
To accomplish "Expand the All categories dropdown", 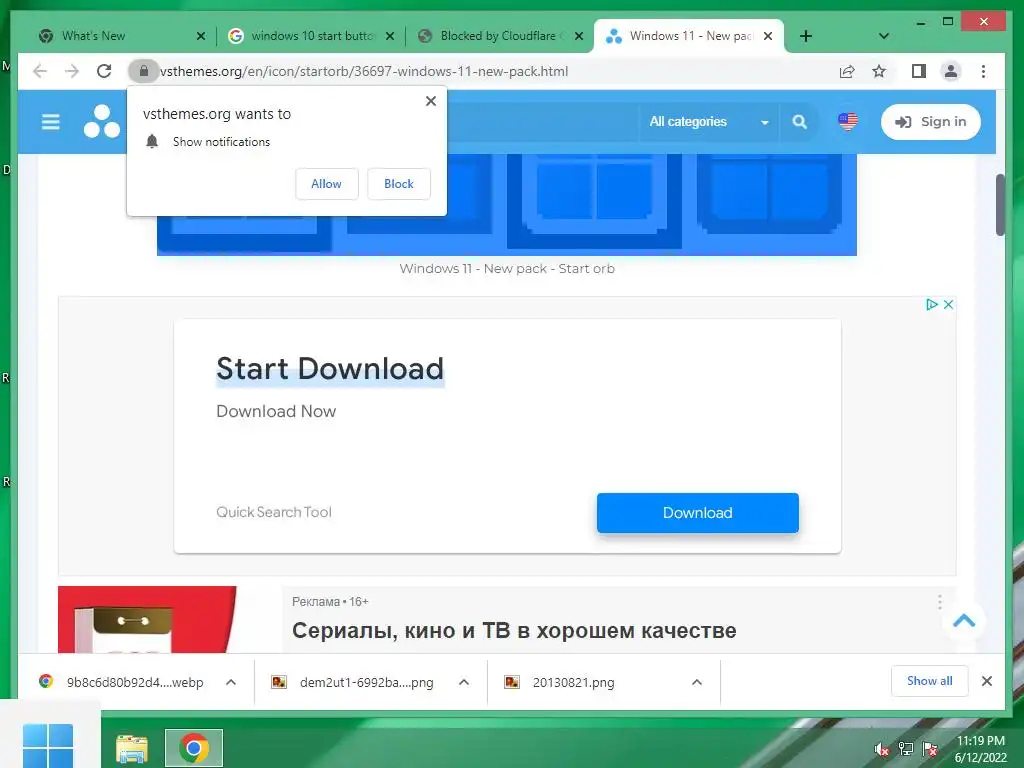I will [x=709, y=121].
